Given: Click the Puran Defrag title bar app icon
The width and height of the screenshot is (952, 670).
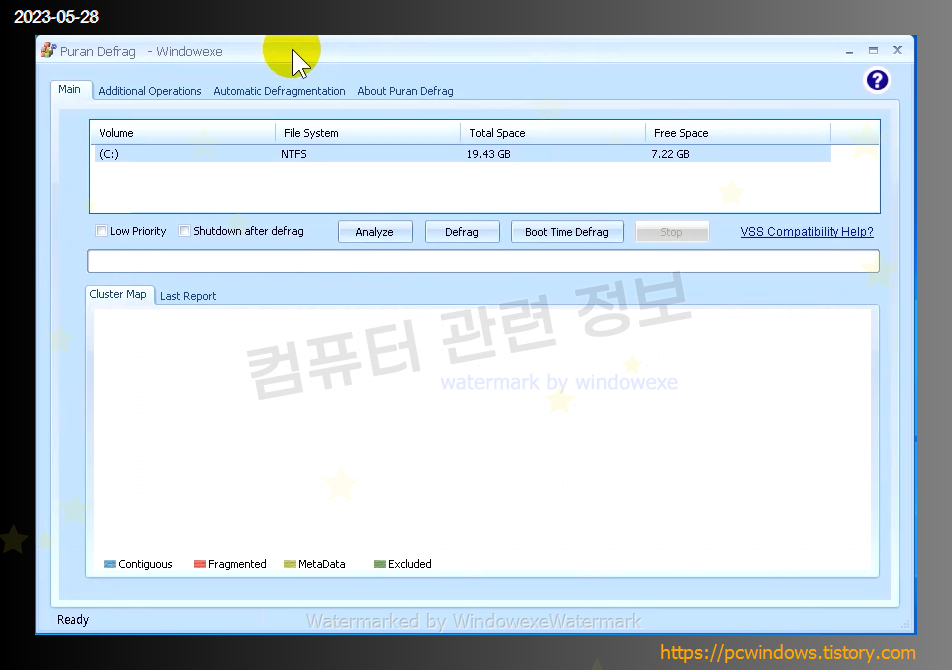Looking at the screenshot, I should [48, 50].
